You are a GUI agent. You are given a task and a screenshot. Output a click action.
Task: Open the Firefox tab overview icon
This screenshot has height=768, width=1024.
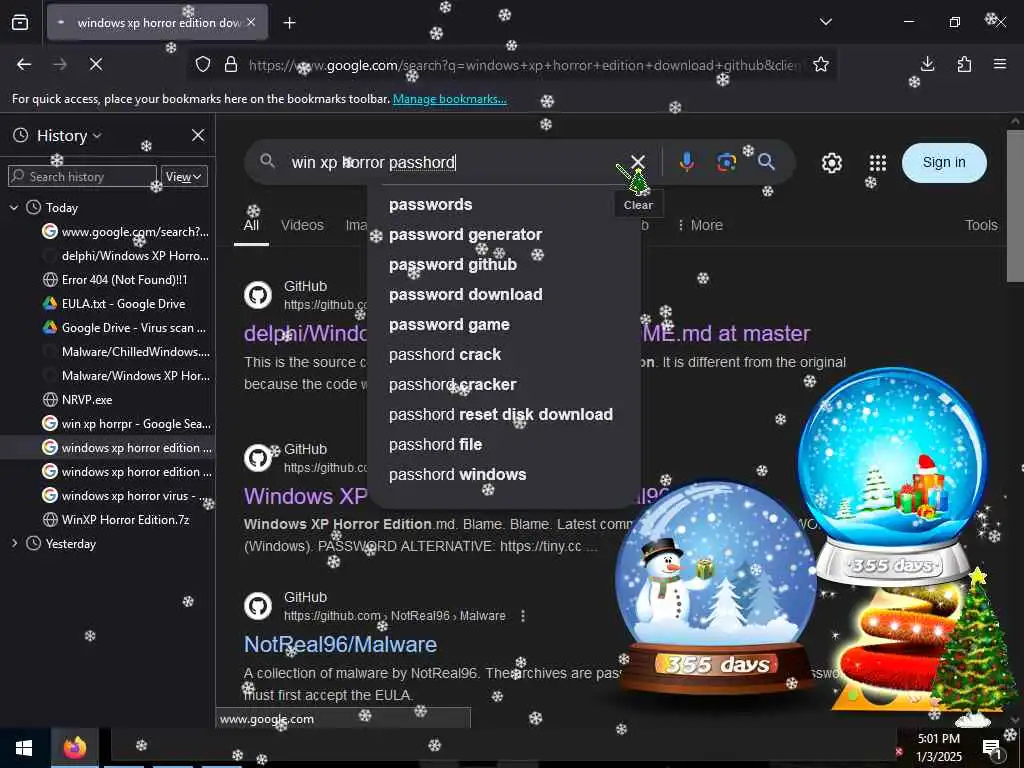(x=20, y=22)
